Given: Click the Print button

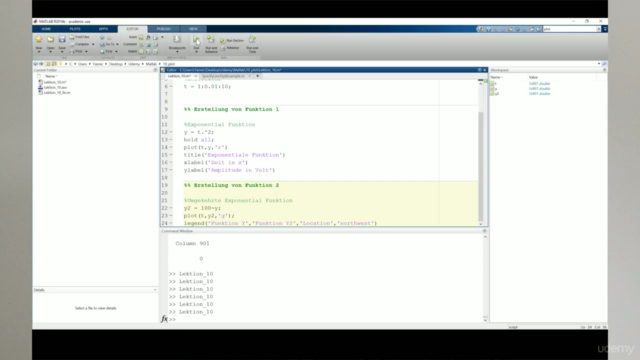Looking at the screenshot, I should click(x=76, y=51).
